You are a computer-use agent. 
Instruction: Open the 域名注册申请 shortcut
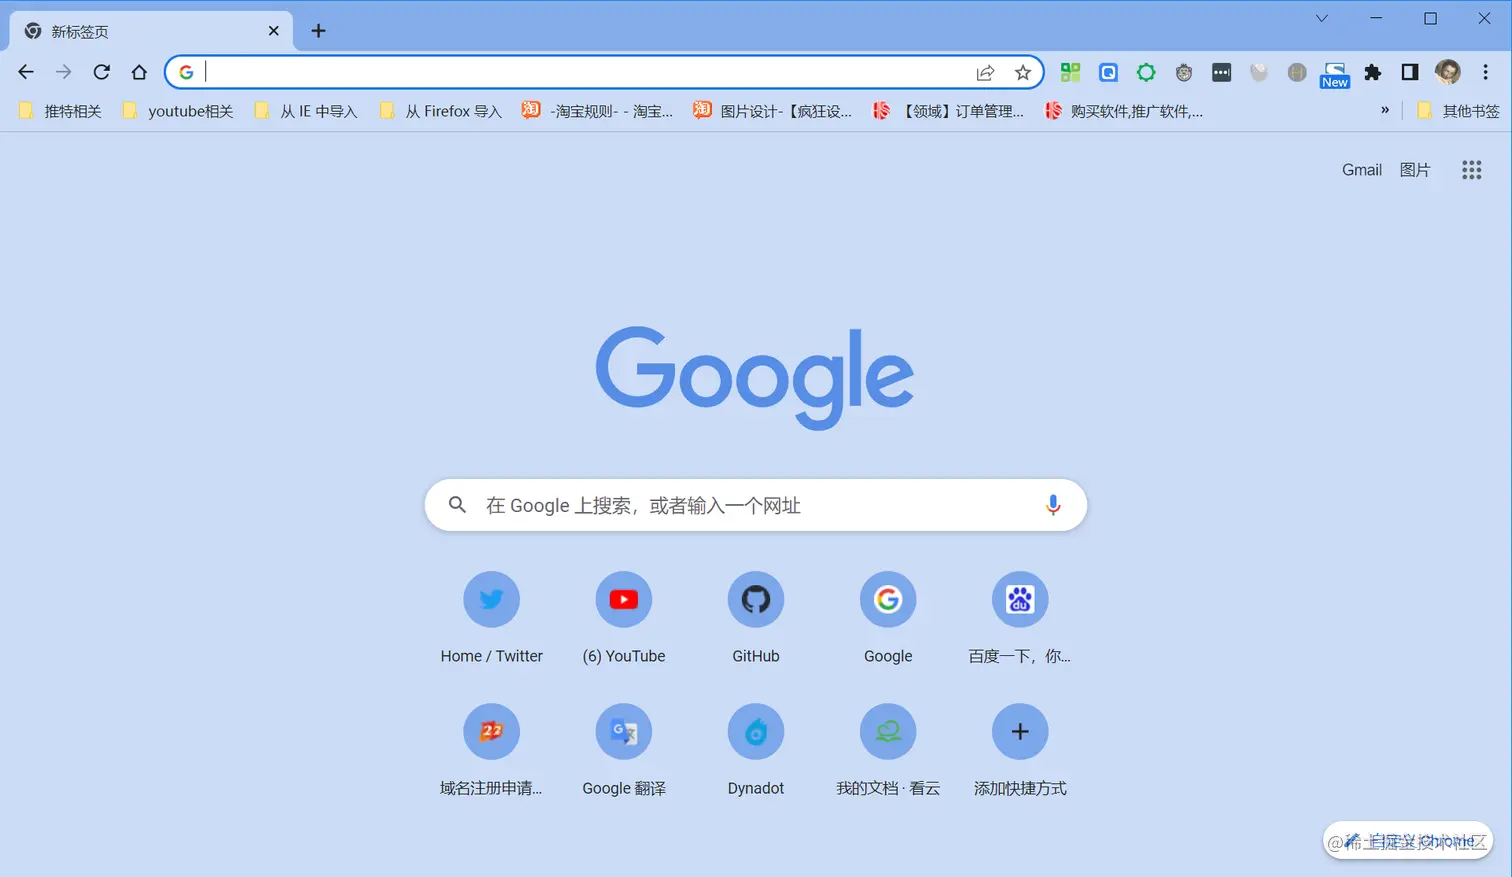point(491,750)
